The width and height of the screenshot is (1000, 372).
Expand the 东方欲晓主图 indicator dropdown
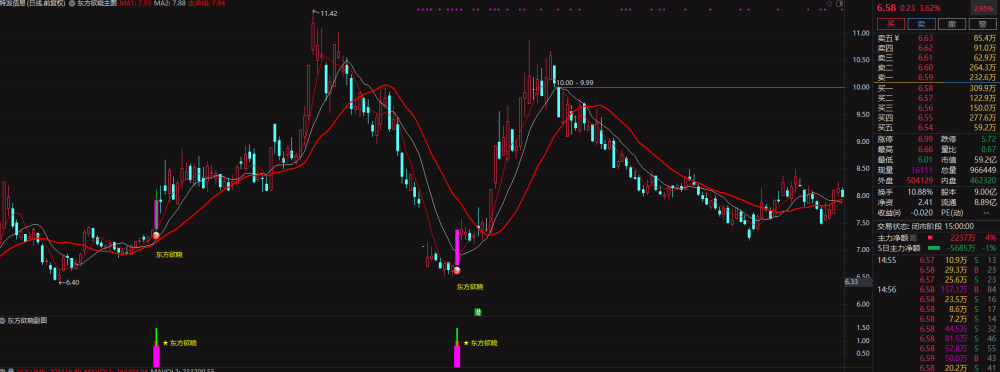71,3
